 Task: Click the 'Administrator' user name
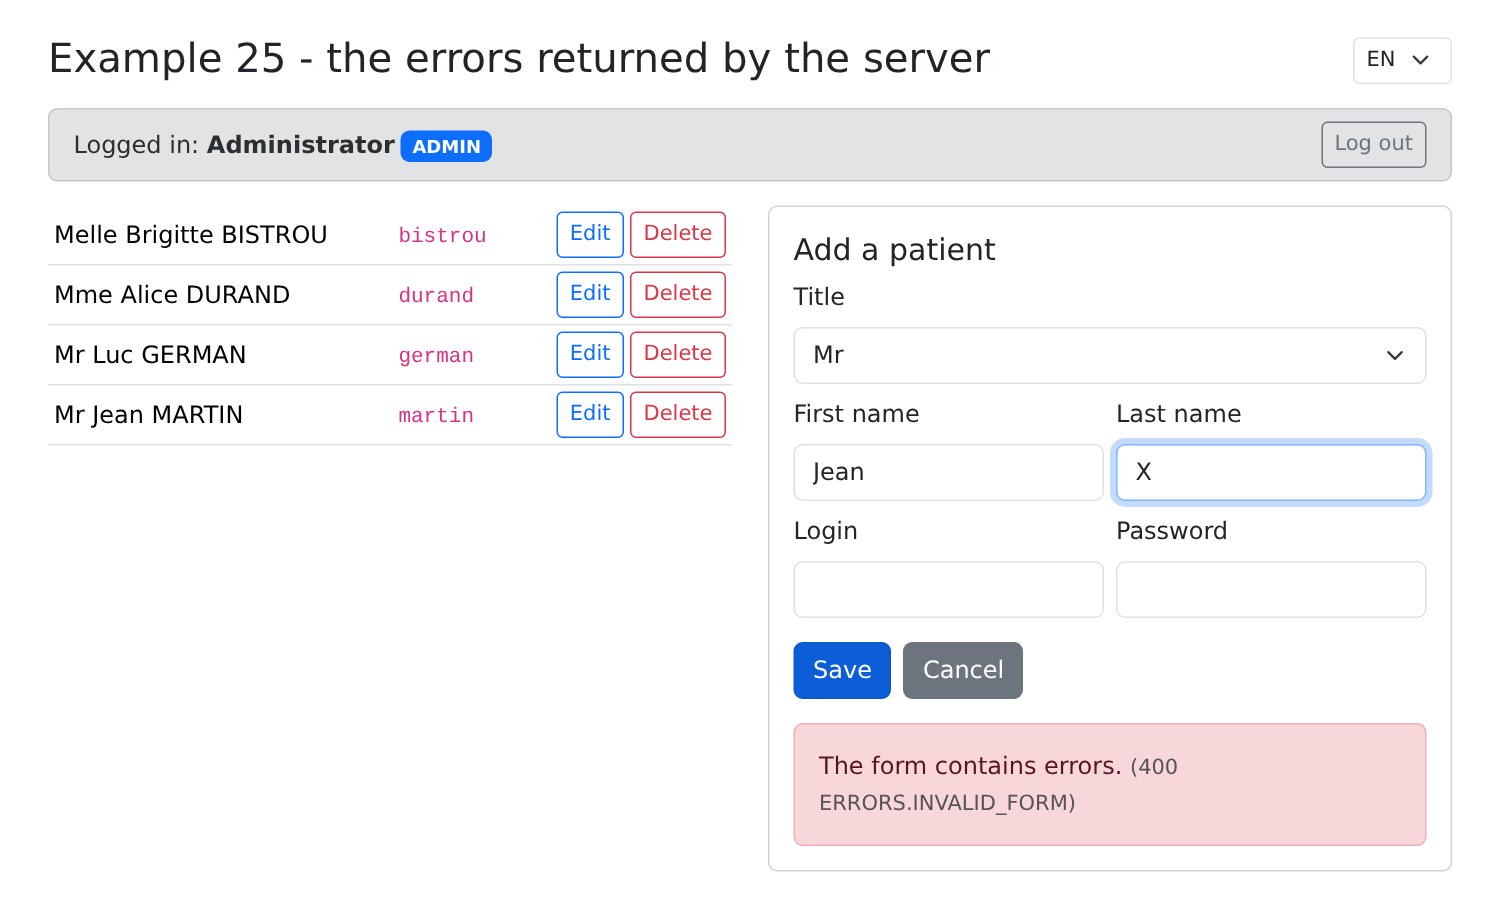pos(301,145)
